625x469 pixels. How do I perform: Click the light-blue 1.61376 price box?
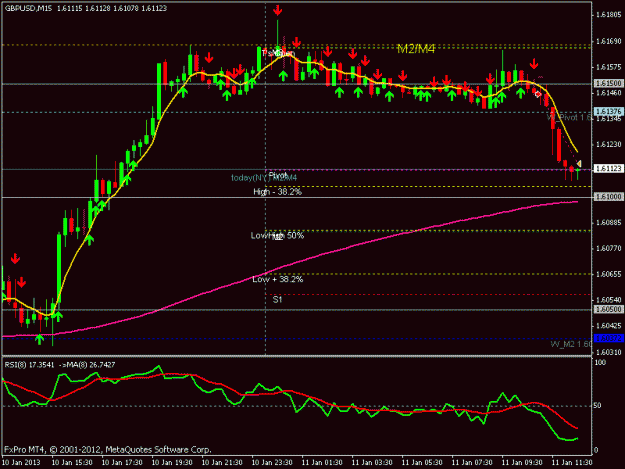[x=608, y=112]
